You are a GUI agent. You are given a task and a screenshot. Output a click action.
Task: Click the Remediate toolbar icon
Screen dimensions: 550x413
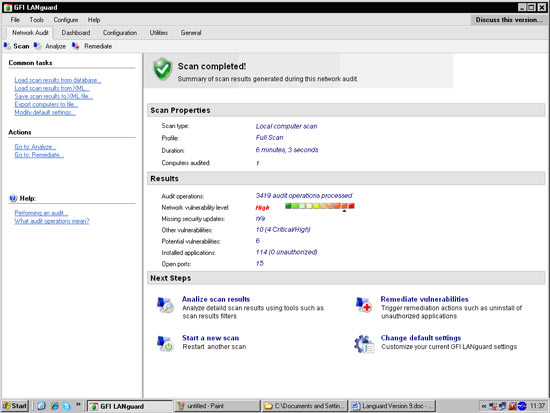click(75, 46)
